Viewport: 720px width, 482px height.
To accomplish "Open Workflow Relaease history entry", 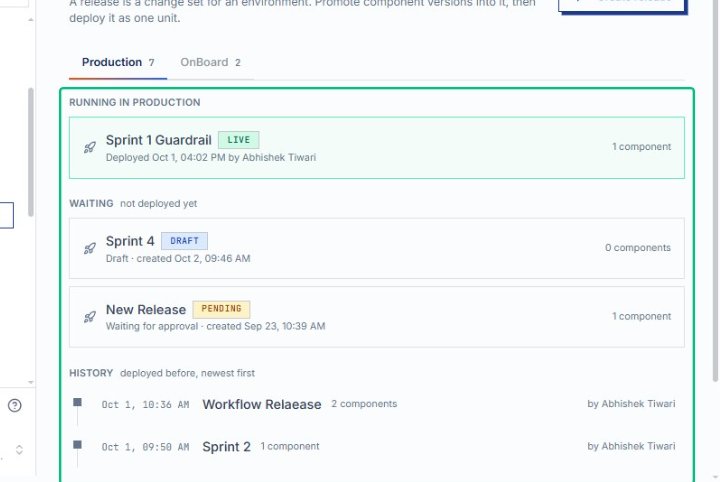I will [262, 404].
